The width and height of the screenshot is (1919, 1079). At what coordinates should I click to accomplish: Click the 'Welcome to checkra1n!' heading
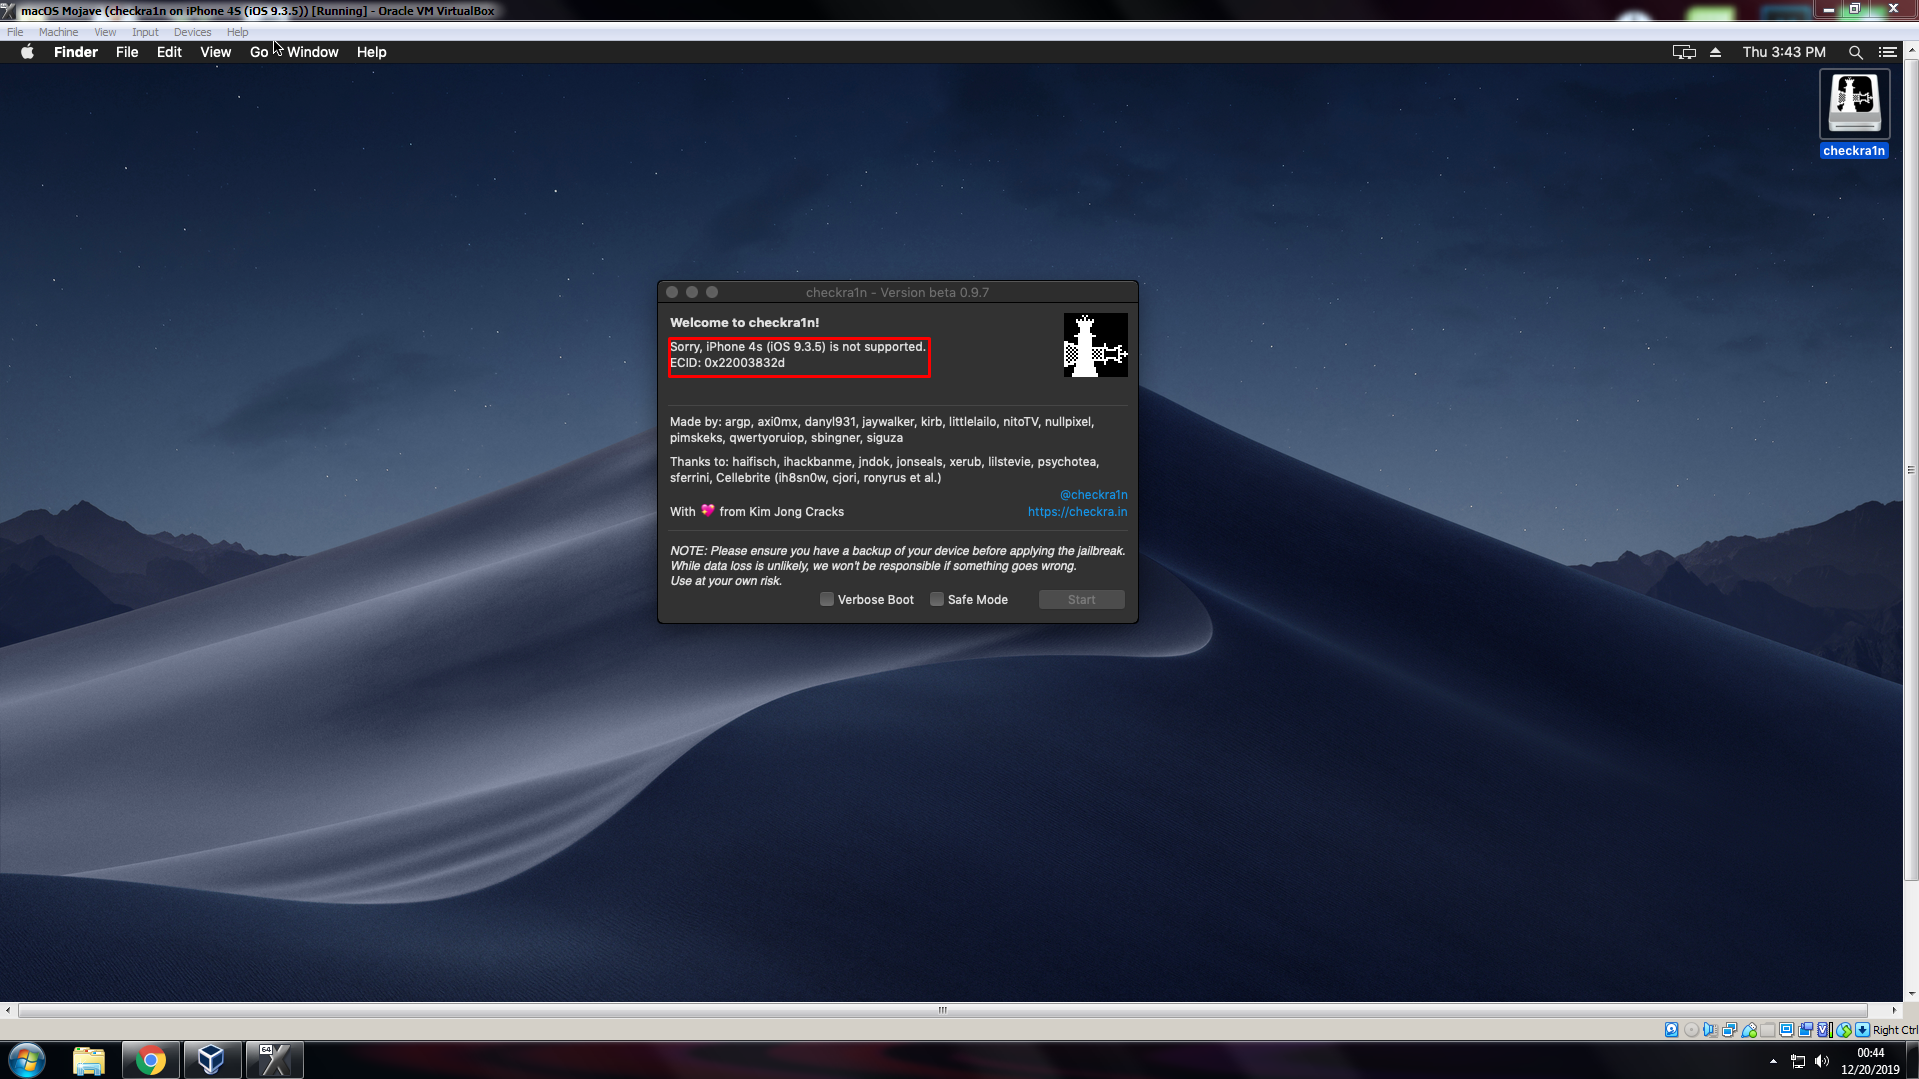click(x=744, y=322)
